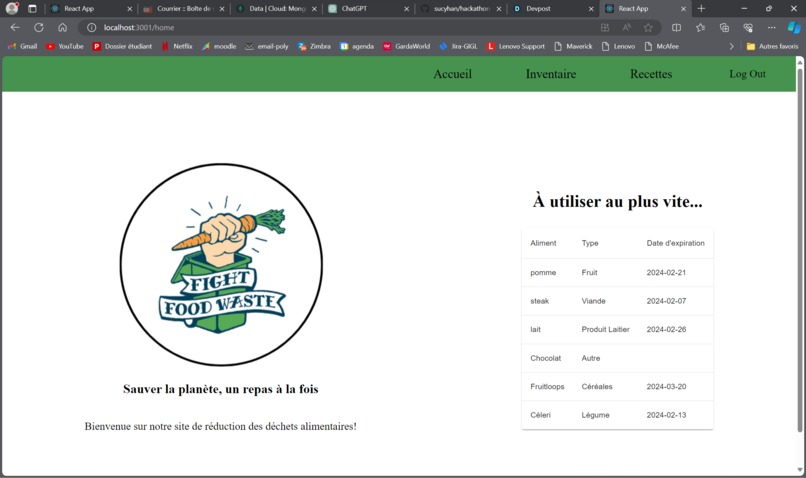Open a new browser tab
Image resolution: width=806 pixels, height=478 pixels.
pos(701,9)
